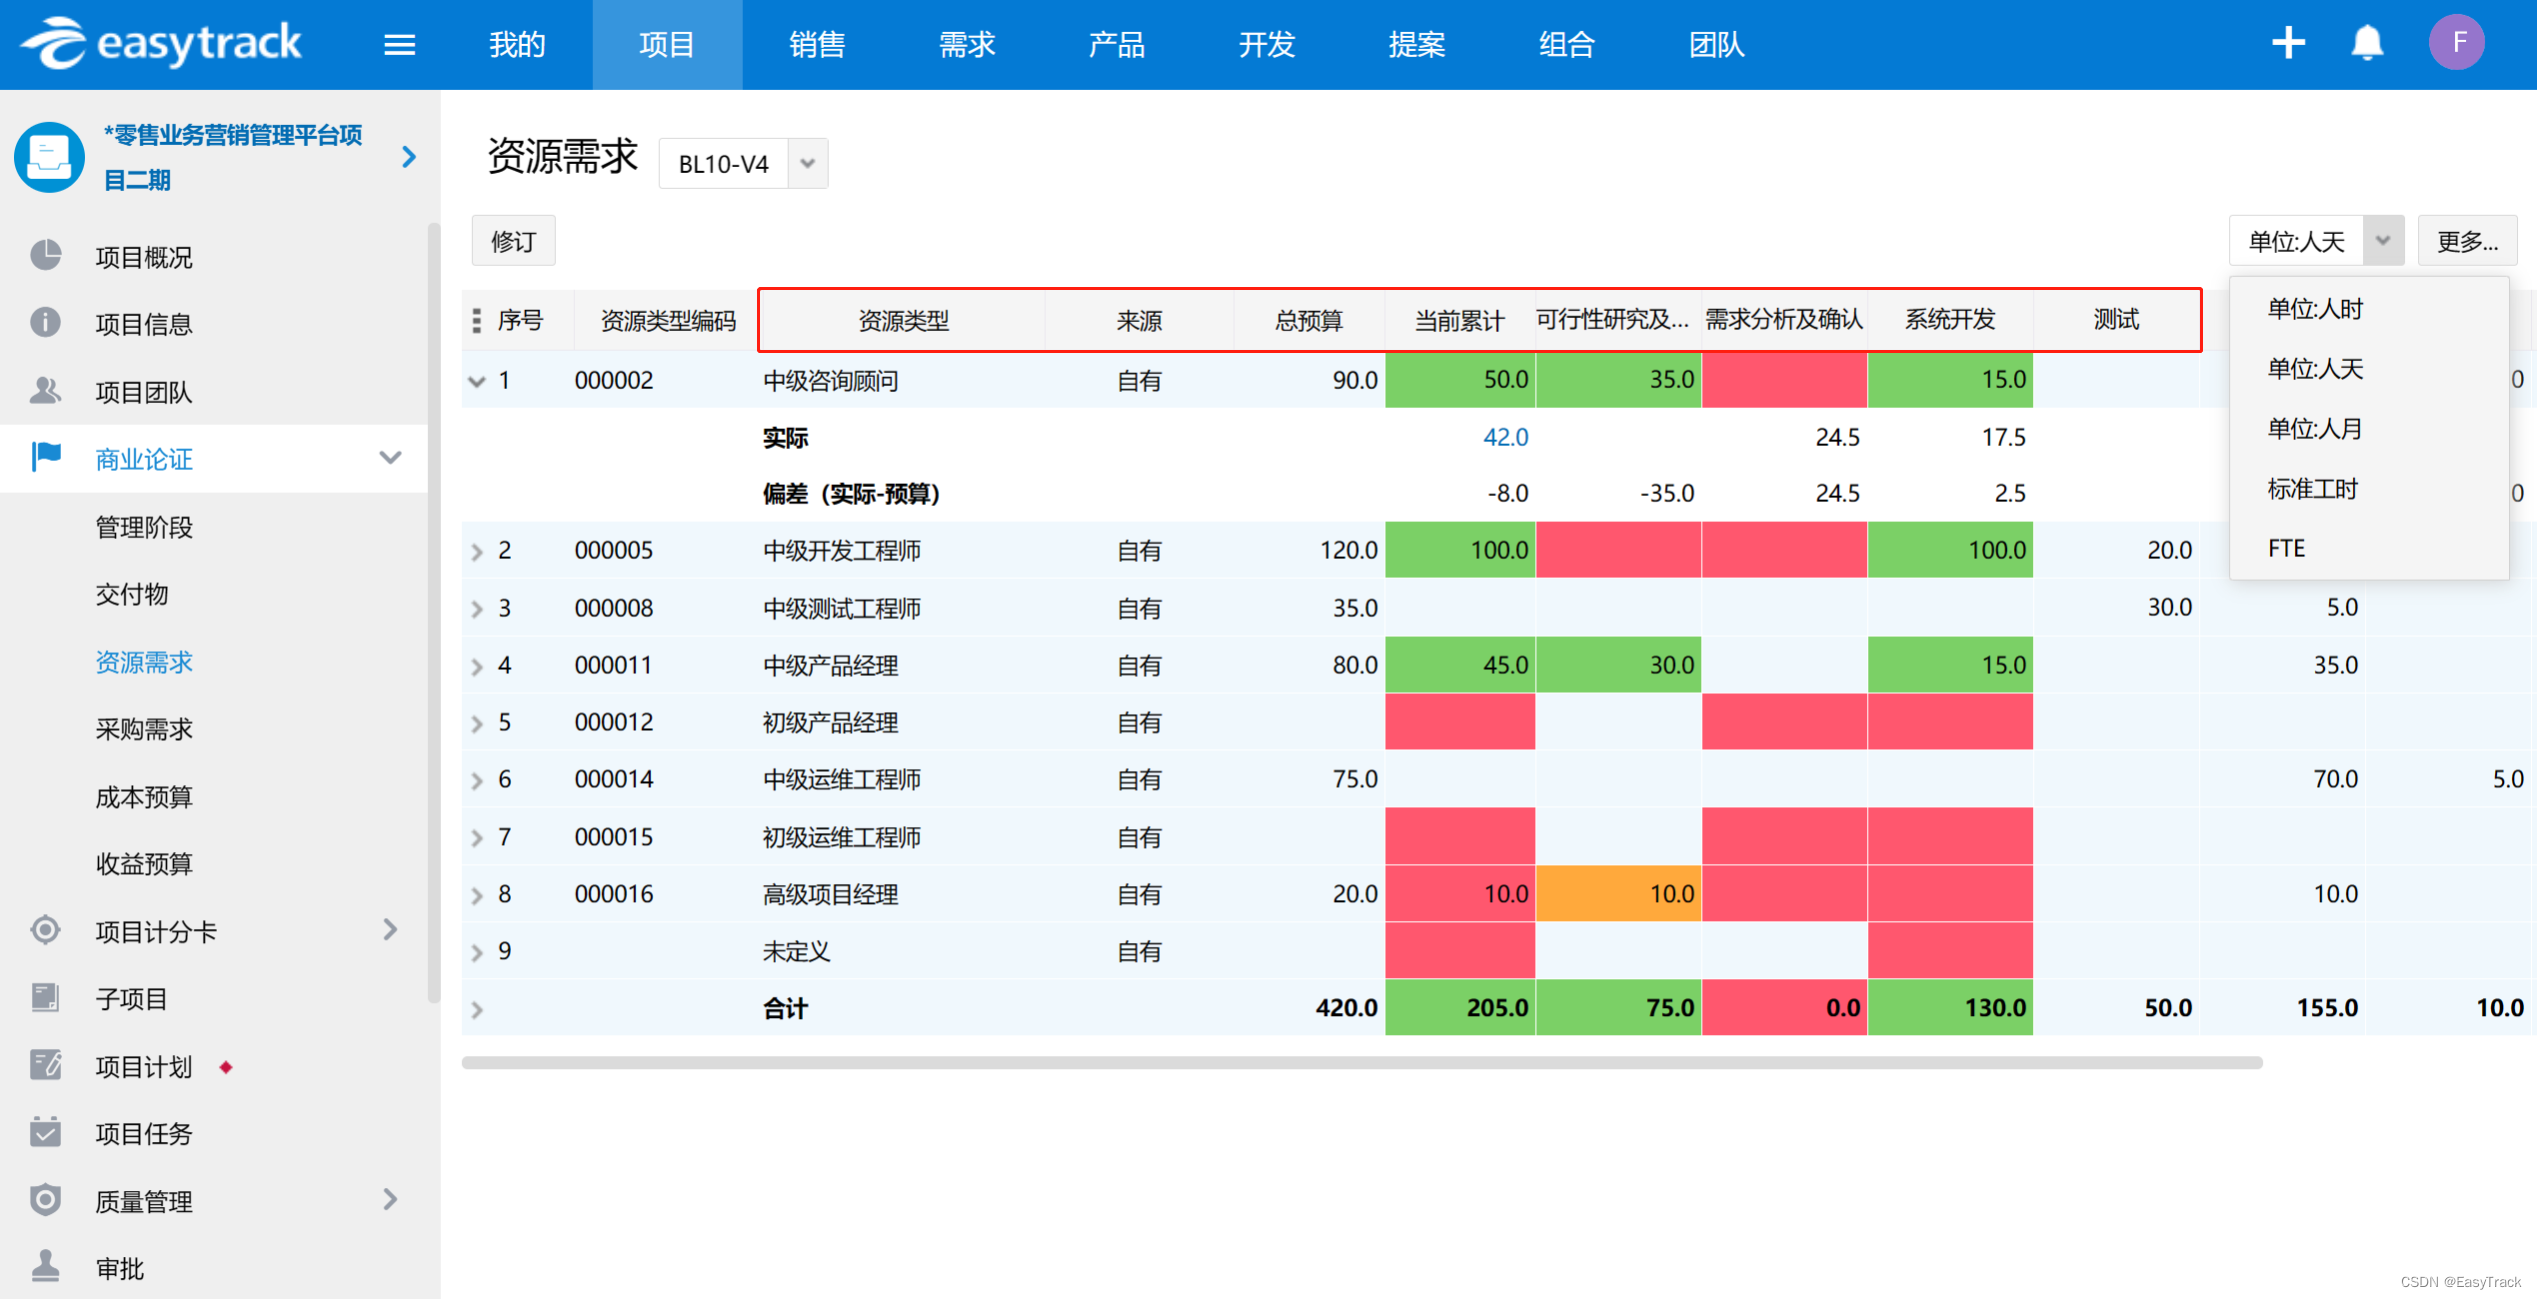Choose FTE unit option
The image size is (2537, 1299).
point(2286,548)
